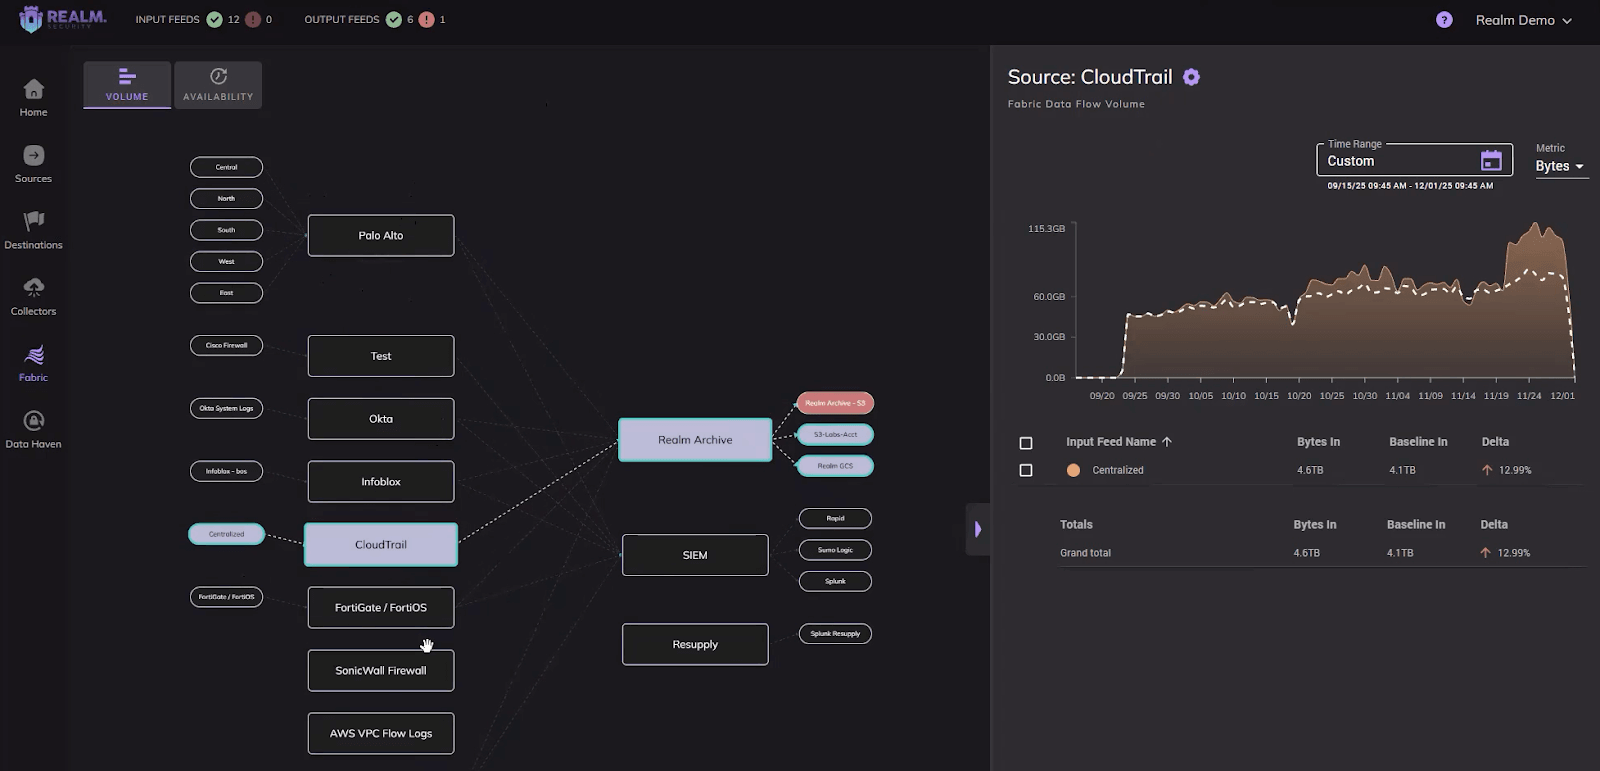Click the Grand total row label

click(x=1085, y=553)
